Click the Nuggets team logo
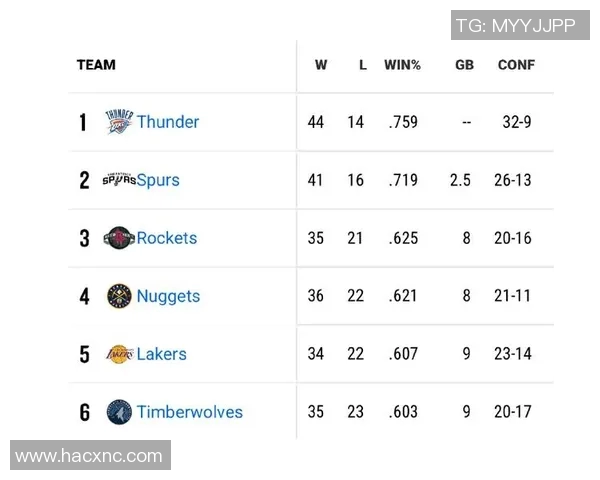Viewport: 600px width, 480px height. tap(119, 296)
